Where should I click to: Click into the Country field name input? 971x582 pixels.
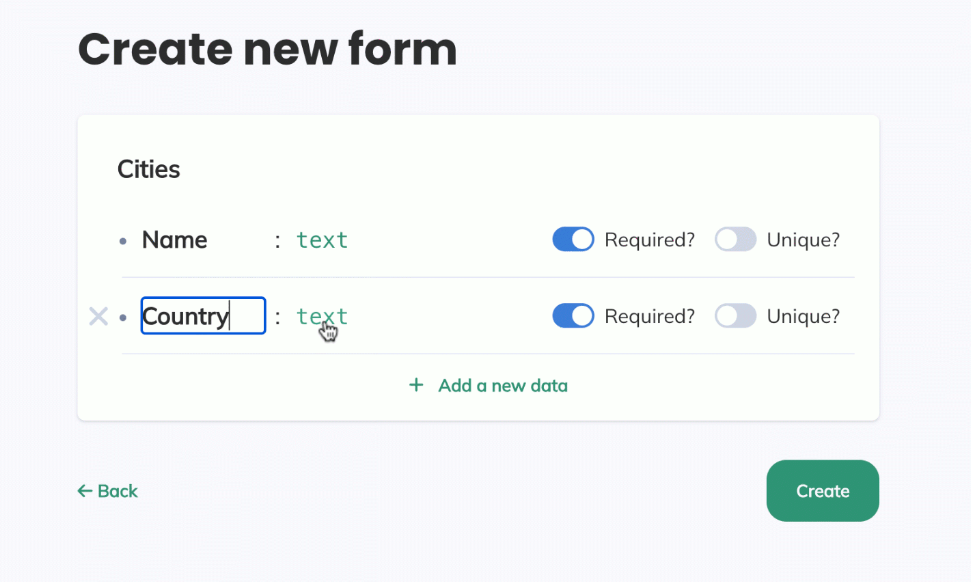(x=203, y=316)
